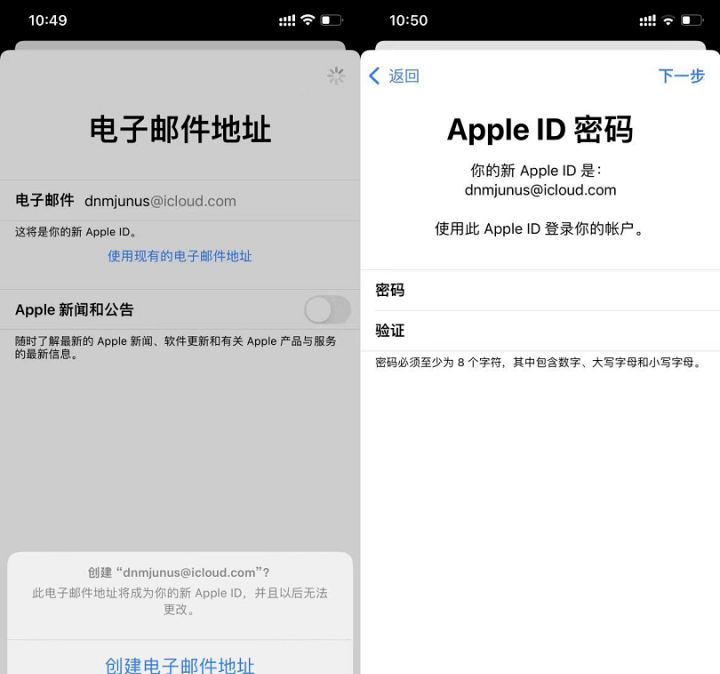Viewport: 720px width, 674px height.
Task: Tap signal bars in left status bar
Action: tap(287, 20)
